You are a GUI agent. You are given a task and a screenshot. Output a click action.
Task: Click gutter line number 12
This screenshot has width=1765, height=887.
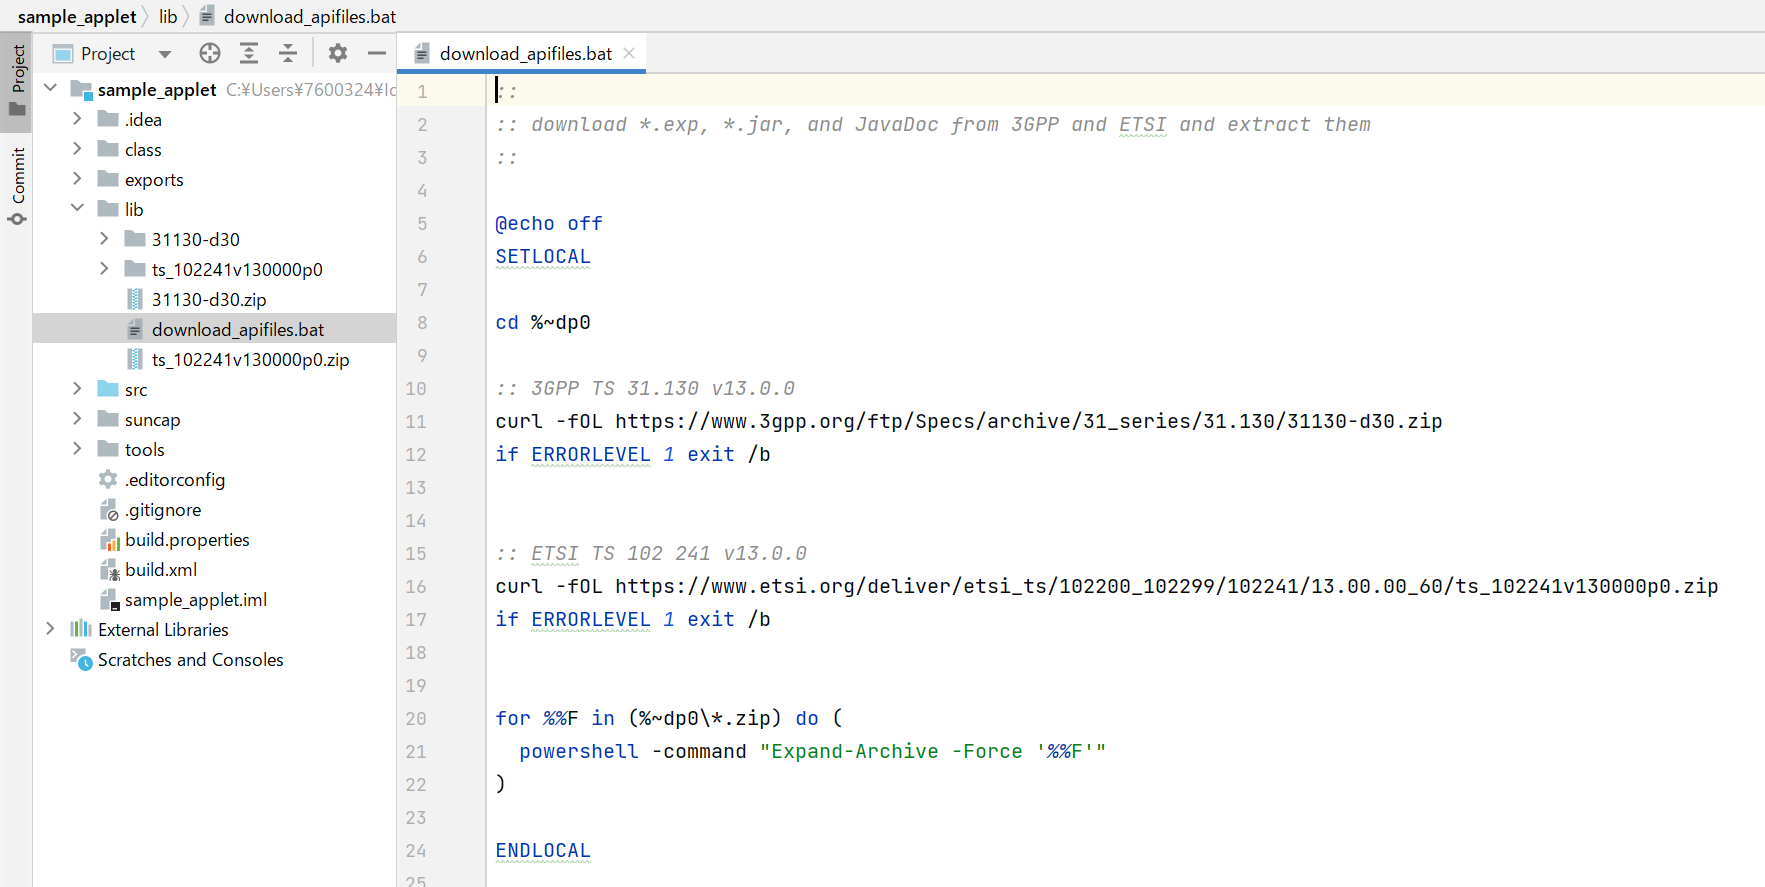pyautogui.click(x=416, y=454)
